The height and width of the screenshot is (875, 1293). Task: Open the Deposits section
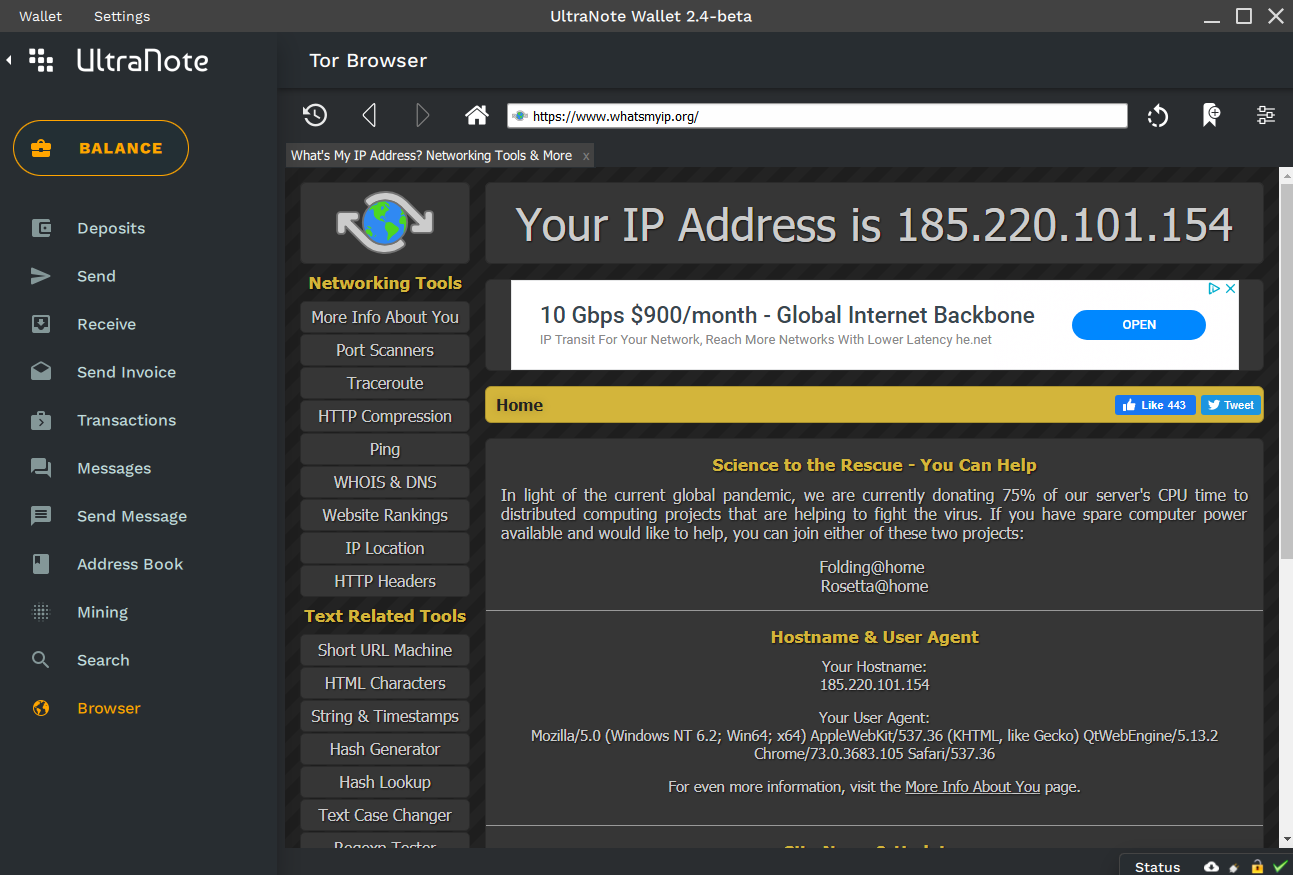click(111, 228)
